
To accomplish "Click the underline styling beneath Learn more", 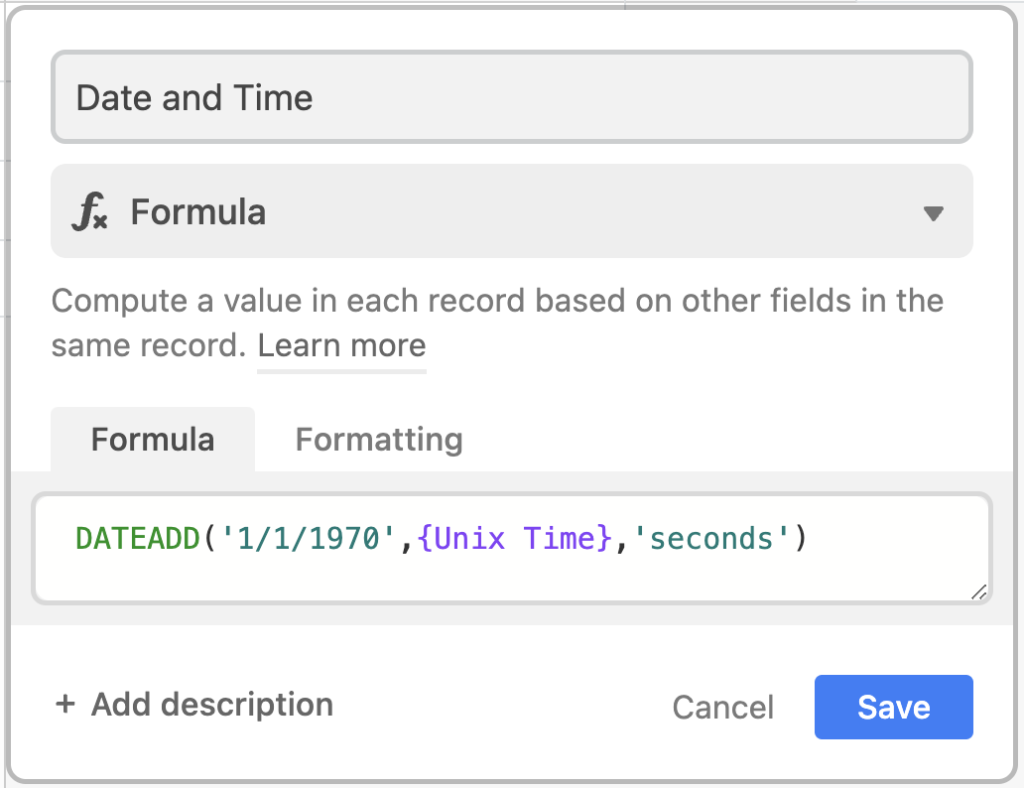I will point(341,368).
